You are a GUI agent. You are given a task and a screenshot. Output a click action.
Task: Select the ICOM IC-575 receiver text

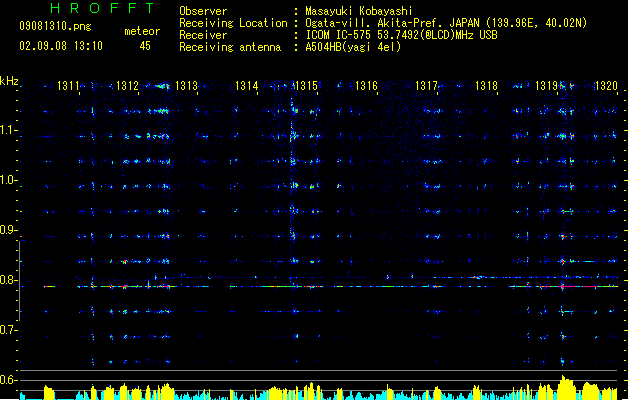pos(402,35)
